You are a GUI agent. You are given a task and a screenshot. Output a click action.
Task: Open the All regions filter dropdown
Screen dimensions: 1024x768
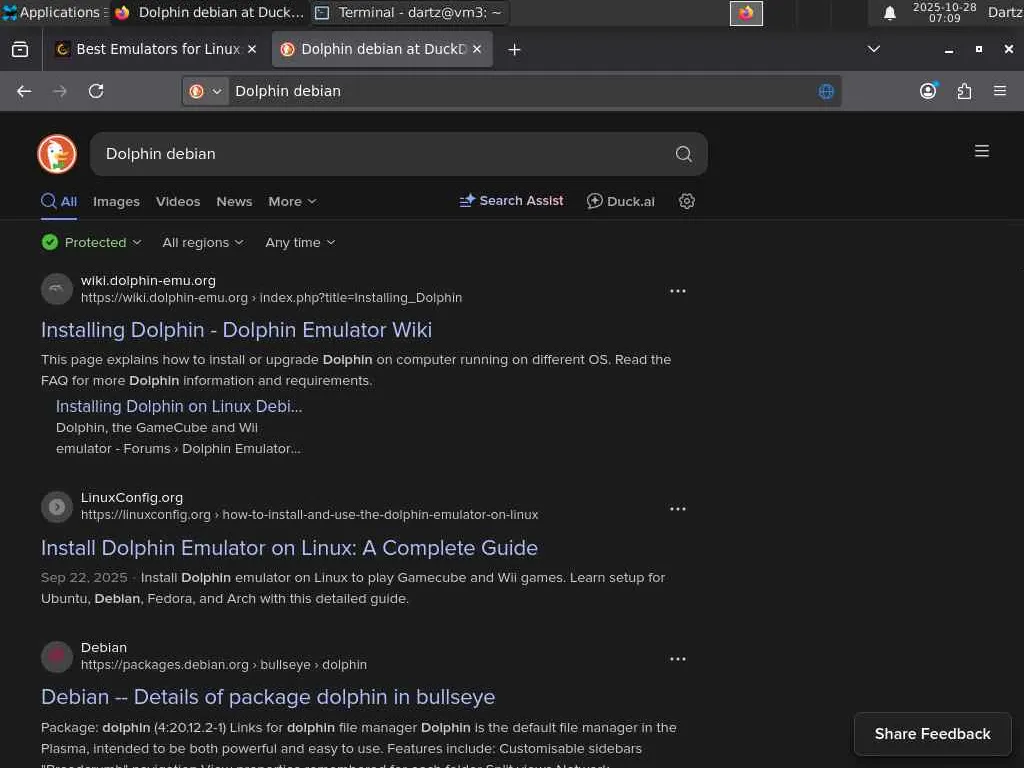point(202,242)
